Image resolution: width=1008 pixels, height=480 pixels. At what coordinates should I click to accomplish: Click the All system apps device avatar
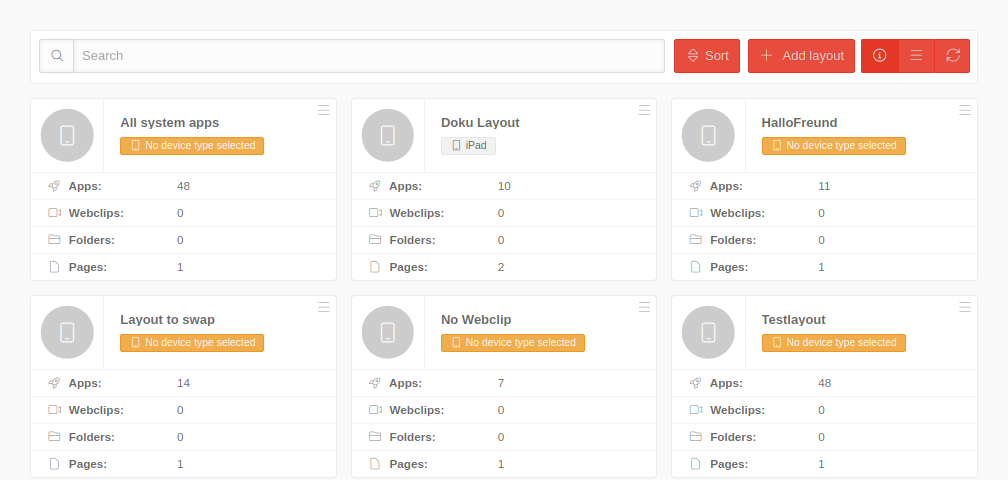[67, 135]
